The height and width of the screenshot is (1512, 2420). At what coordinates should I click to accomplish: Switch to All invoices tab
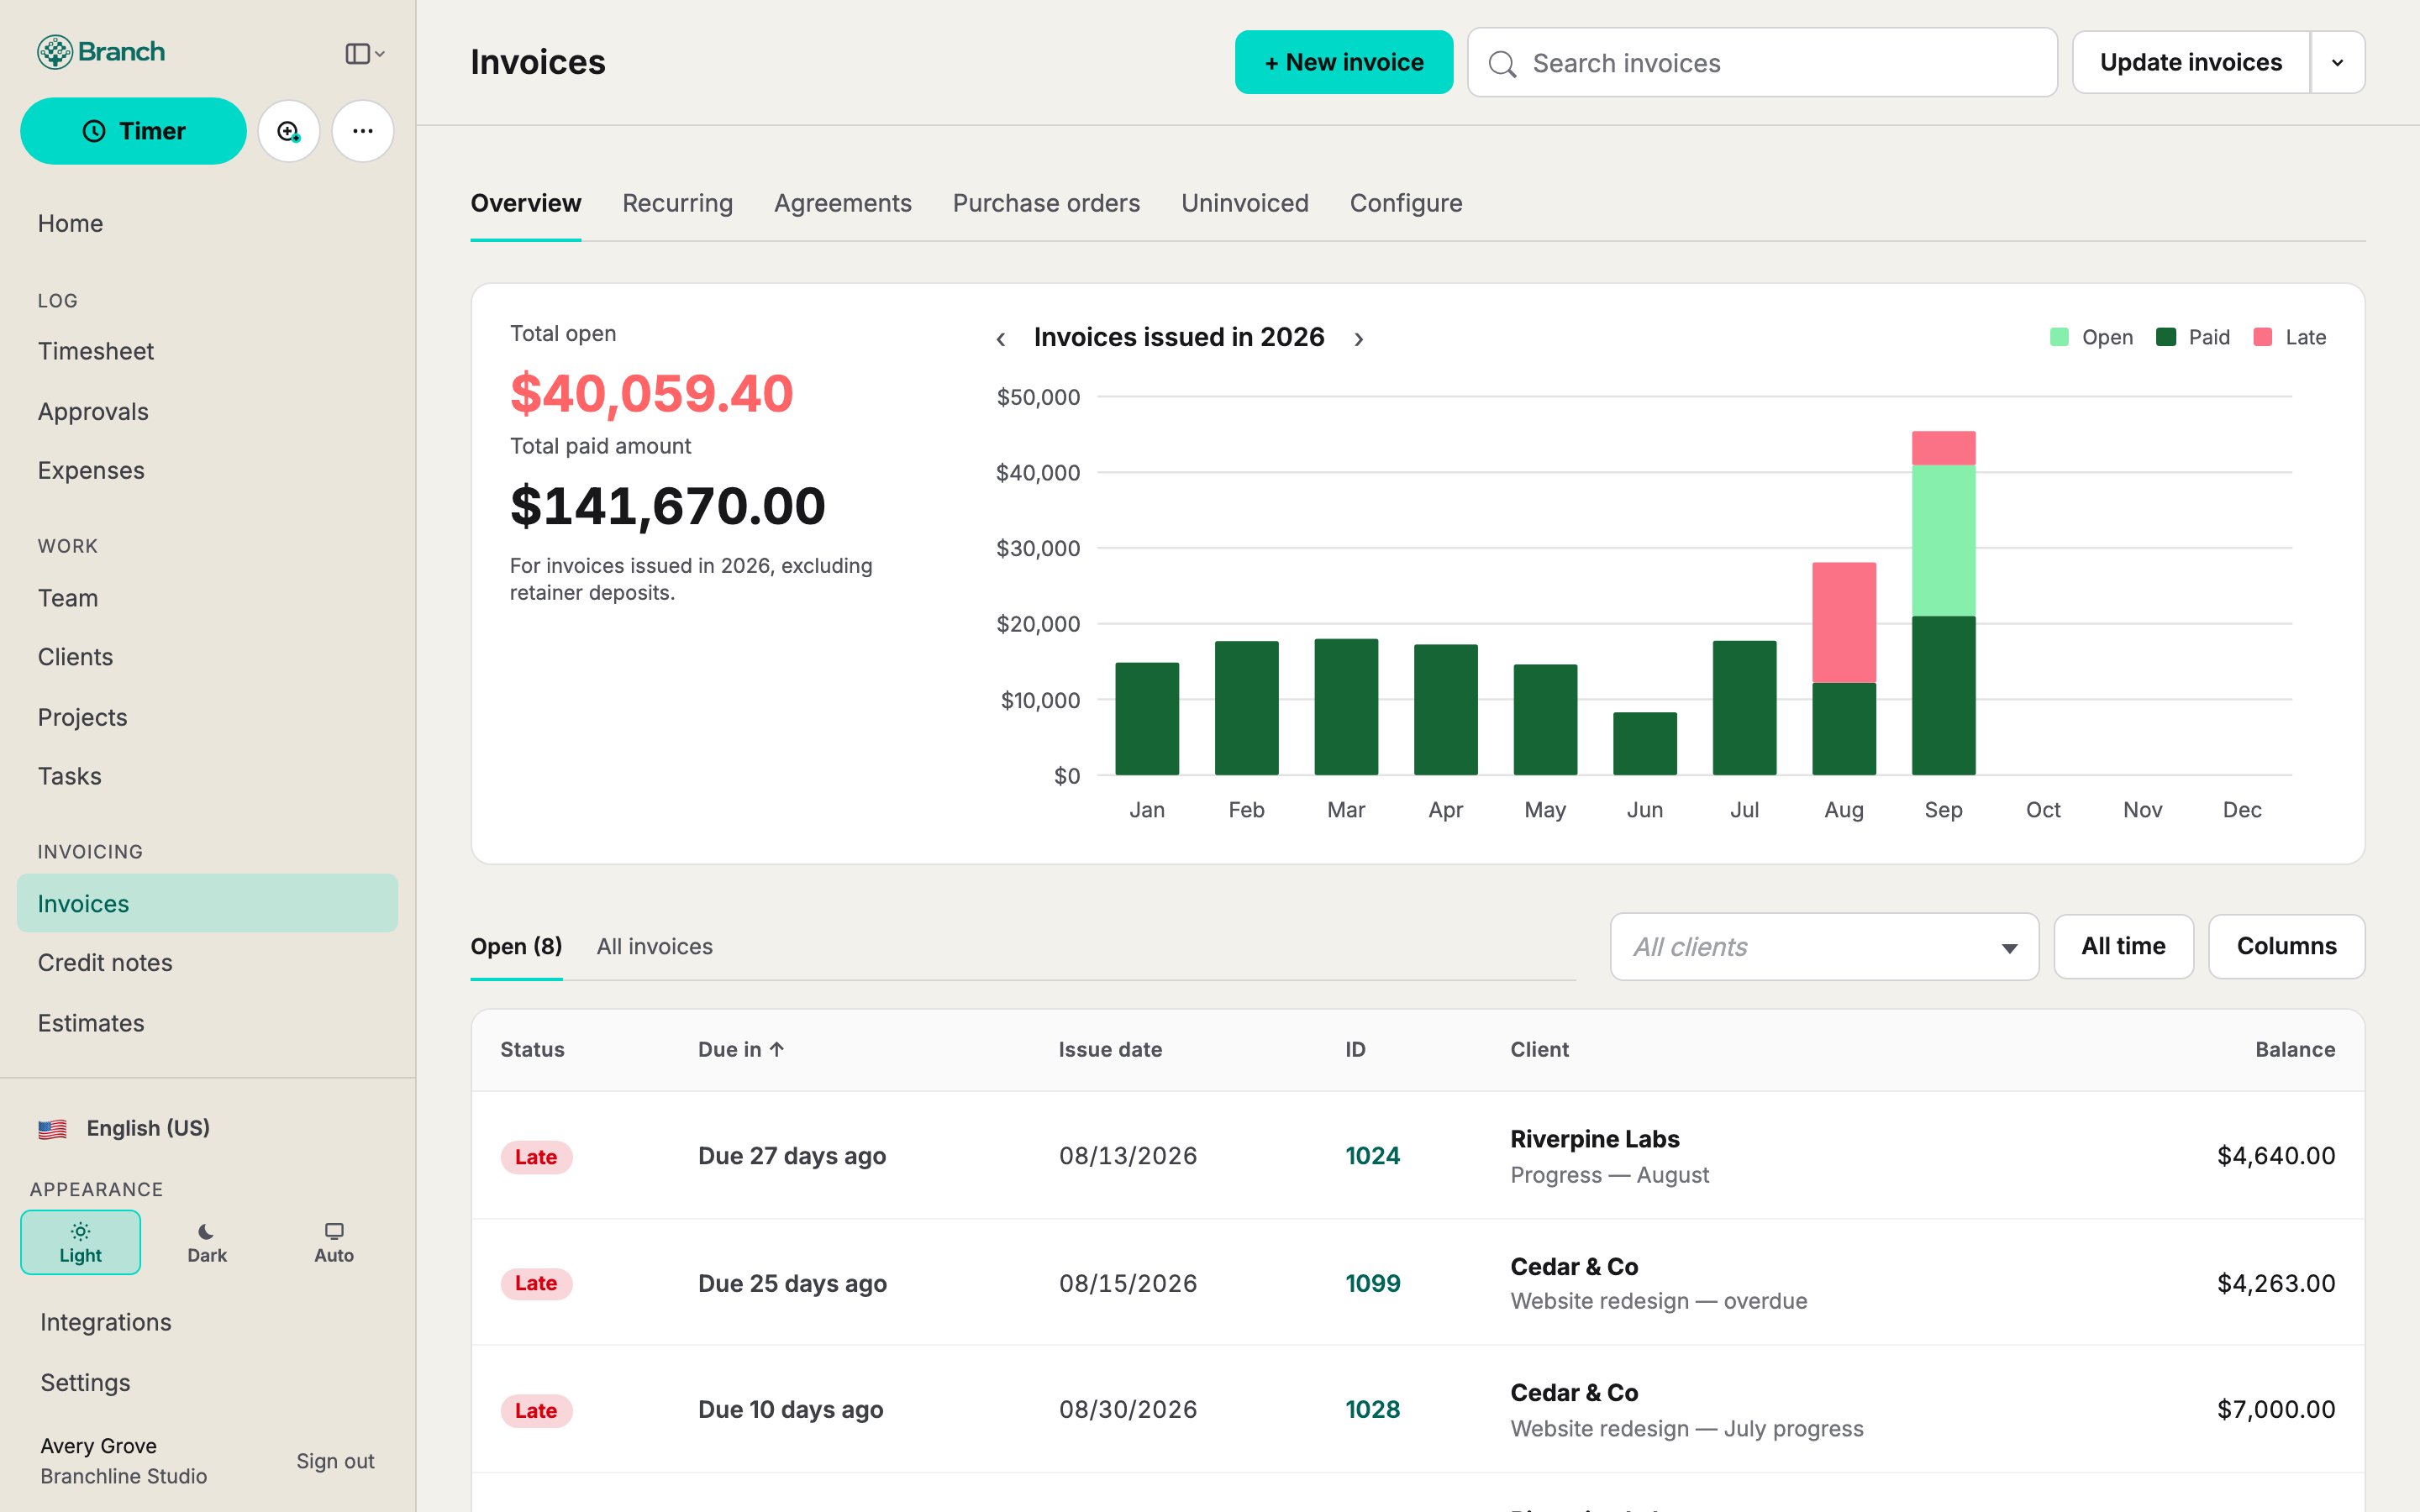click(654, 946)
